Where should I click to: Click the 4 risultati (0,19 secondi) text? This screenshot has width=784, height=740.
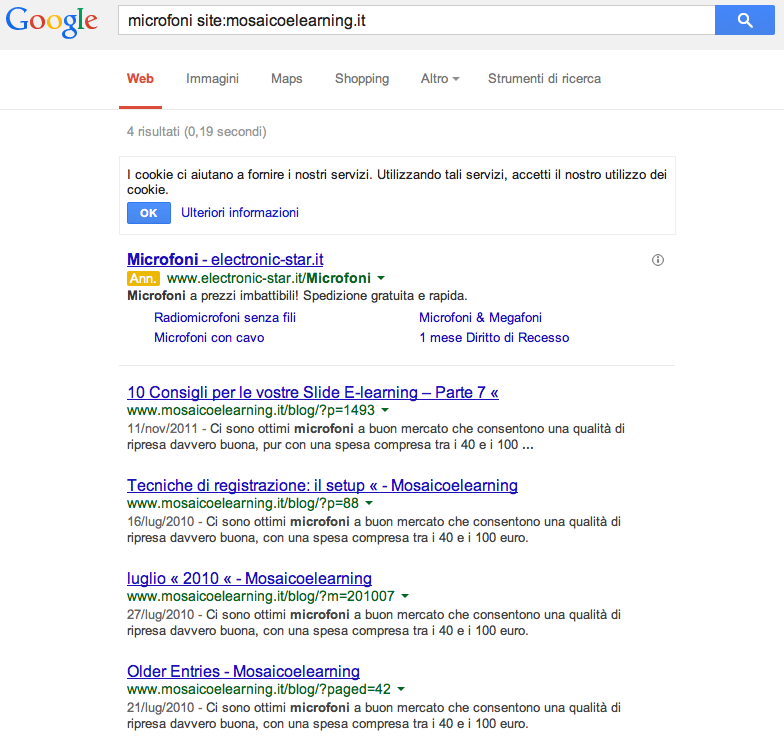196,132
